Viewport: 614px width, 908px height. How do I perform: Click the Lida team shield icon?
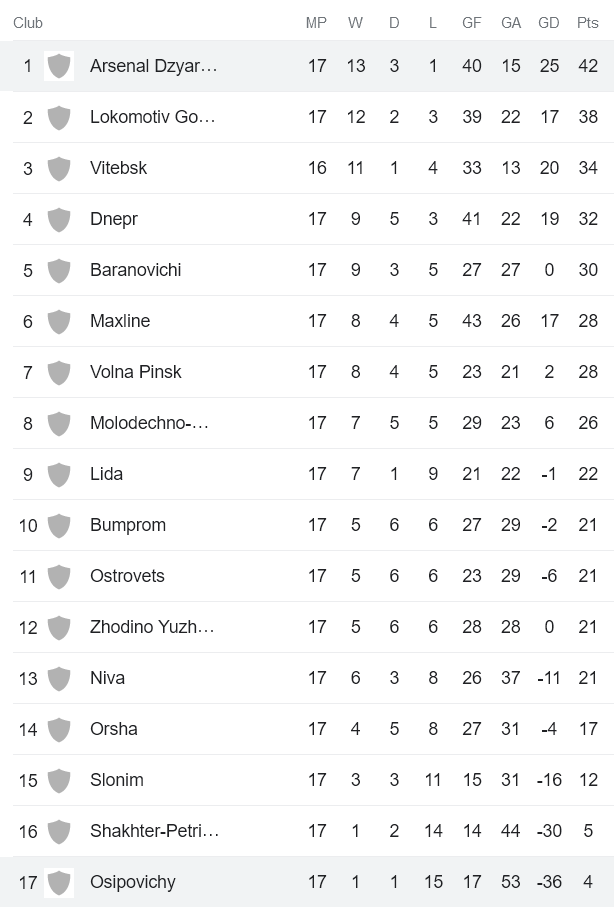tap(59, 474)
